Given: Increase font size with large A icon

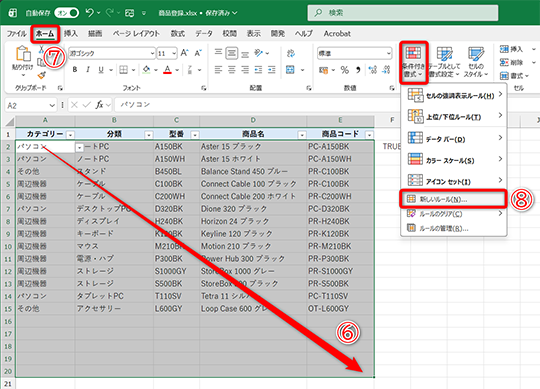Looking at the screenshot, I should (184, 53).
